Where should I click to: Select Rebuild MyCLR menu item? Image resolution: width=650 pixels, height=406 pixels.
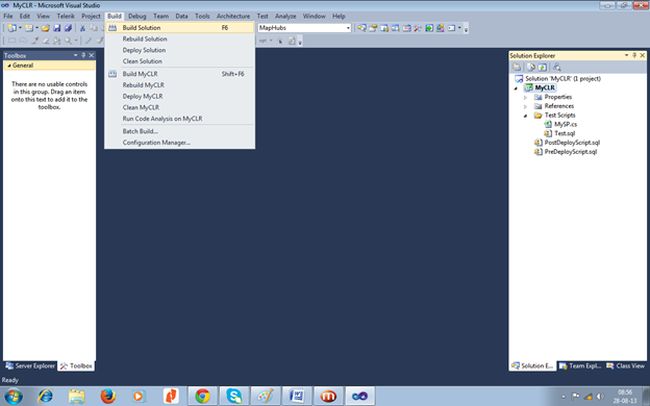point(179,85)
